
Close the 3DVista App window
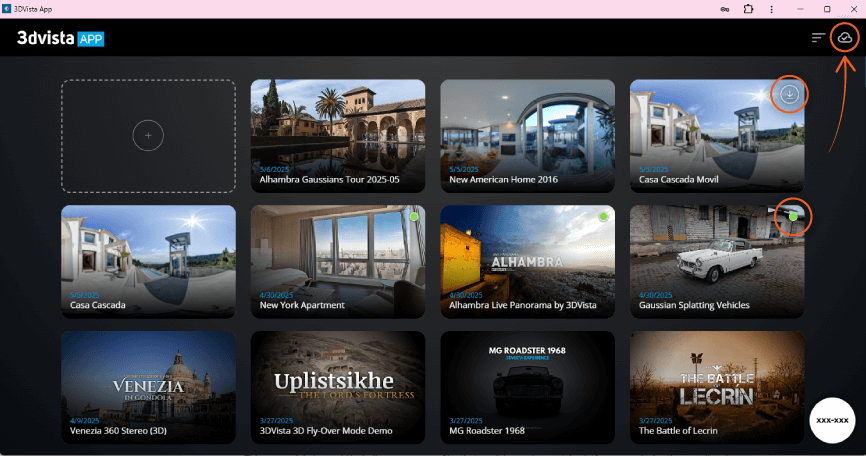[853, 9]
